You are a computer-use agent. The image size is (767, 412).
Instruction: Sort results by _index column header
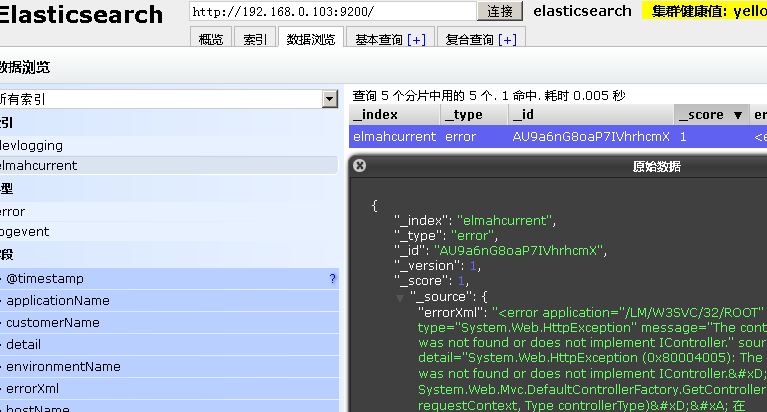pos(394,114)
